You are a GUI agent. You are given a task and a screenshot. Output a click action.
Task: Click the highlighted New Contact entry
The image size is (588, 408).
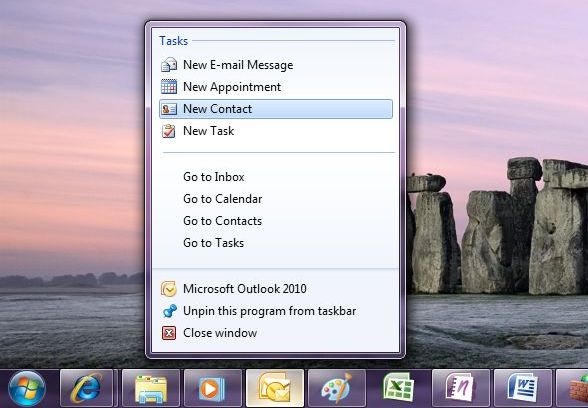(x=276, y=109)
